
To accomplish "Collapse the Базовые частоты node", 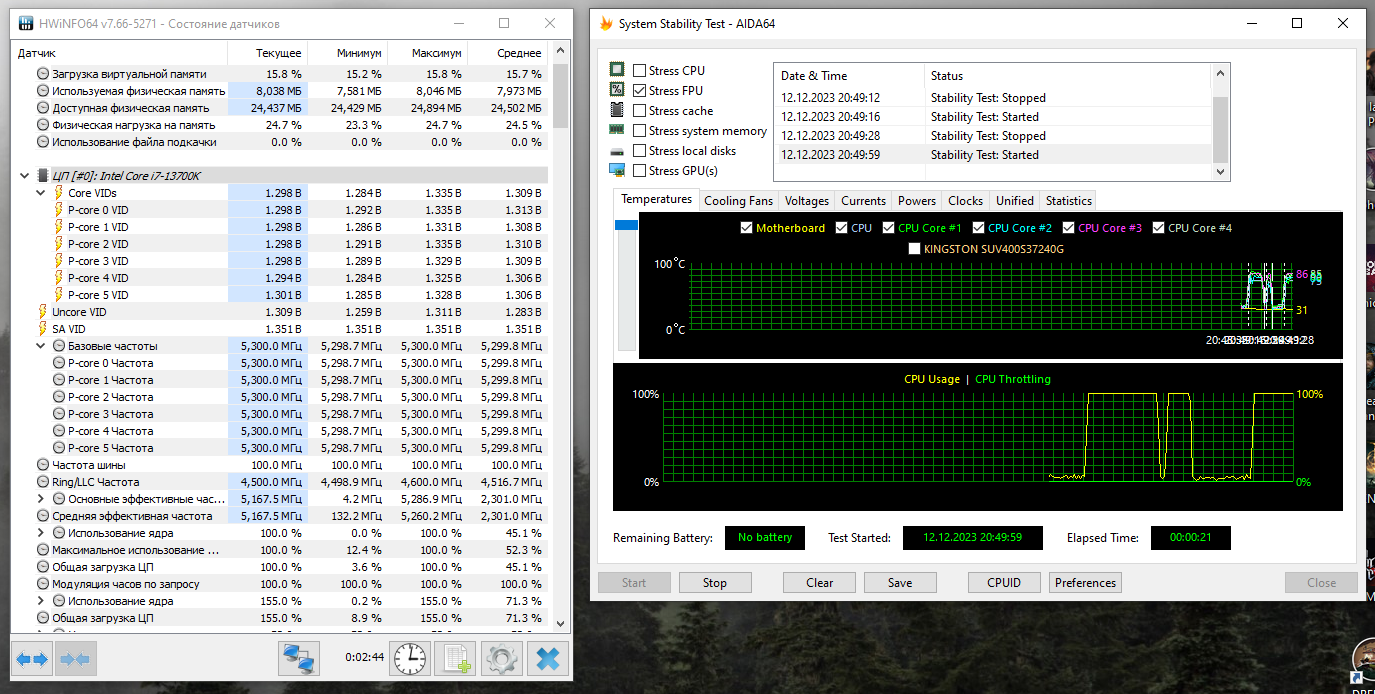I will 41,346.
